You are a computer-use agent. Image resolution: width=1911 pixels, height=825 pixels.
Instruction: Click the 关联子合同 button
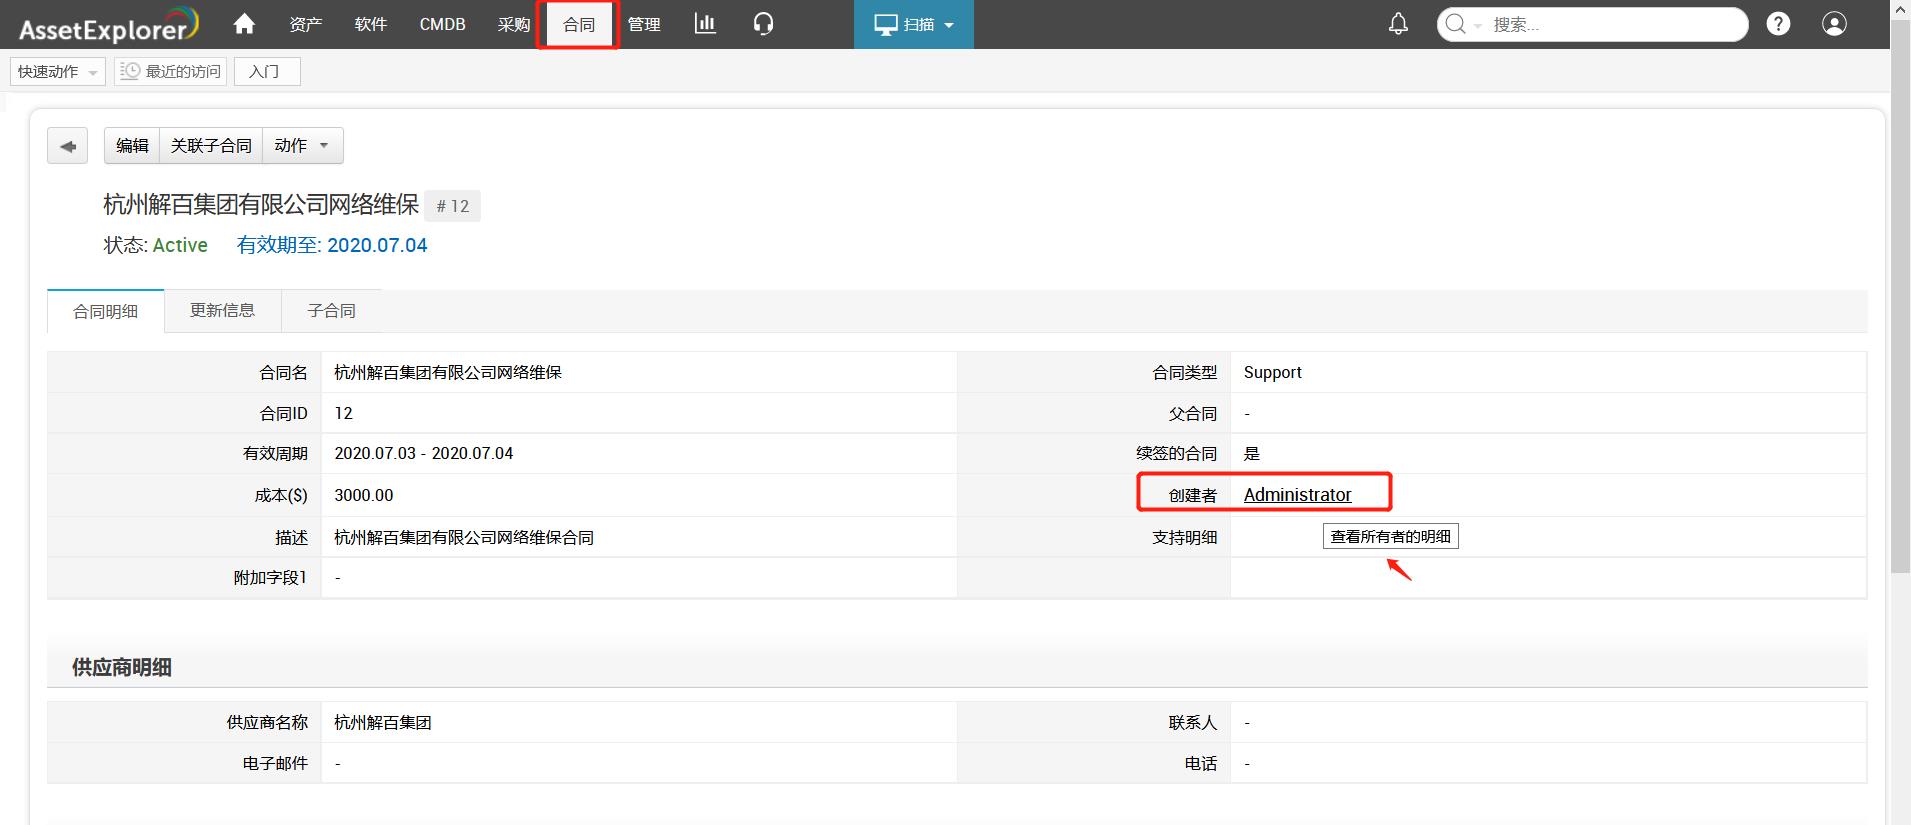[x=211, y=146]
